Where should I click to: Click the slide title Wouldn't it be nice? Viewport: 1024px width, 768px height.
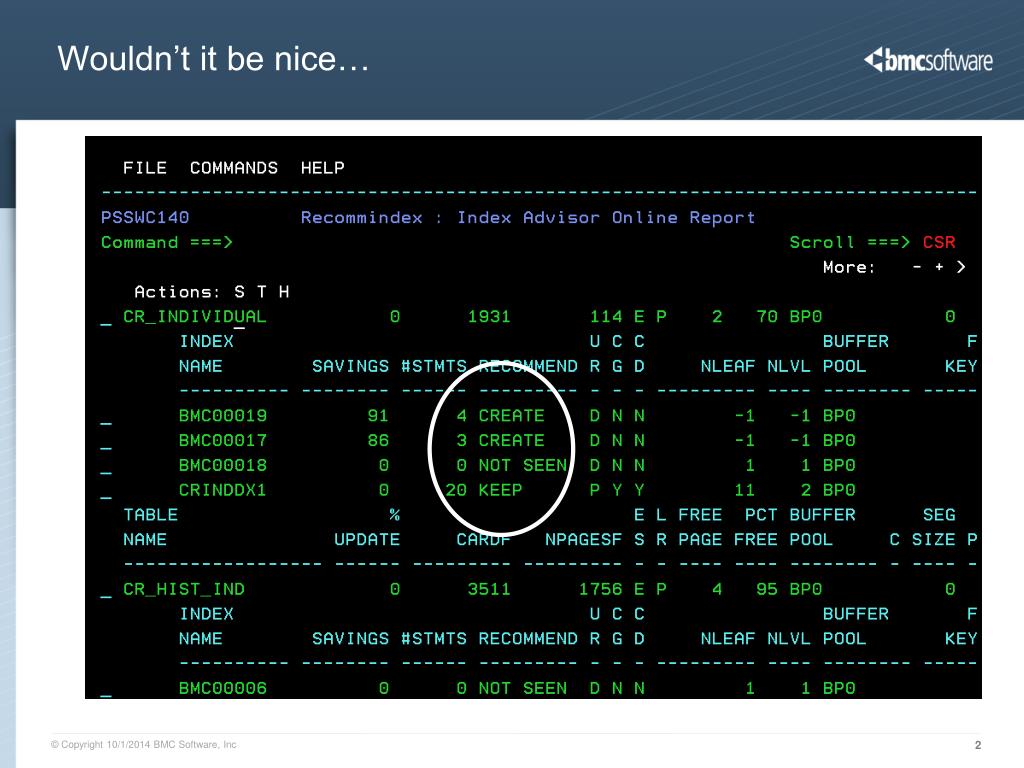click(213, 58)
